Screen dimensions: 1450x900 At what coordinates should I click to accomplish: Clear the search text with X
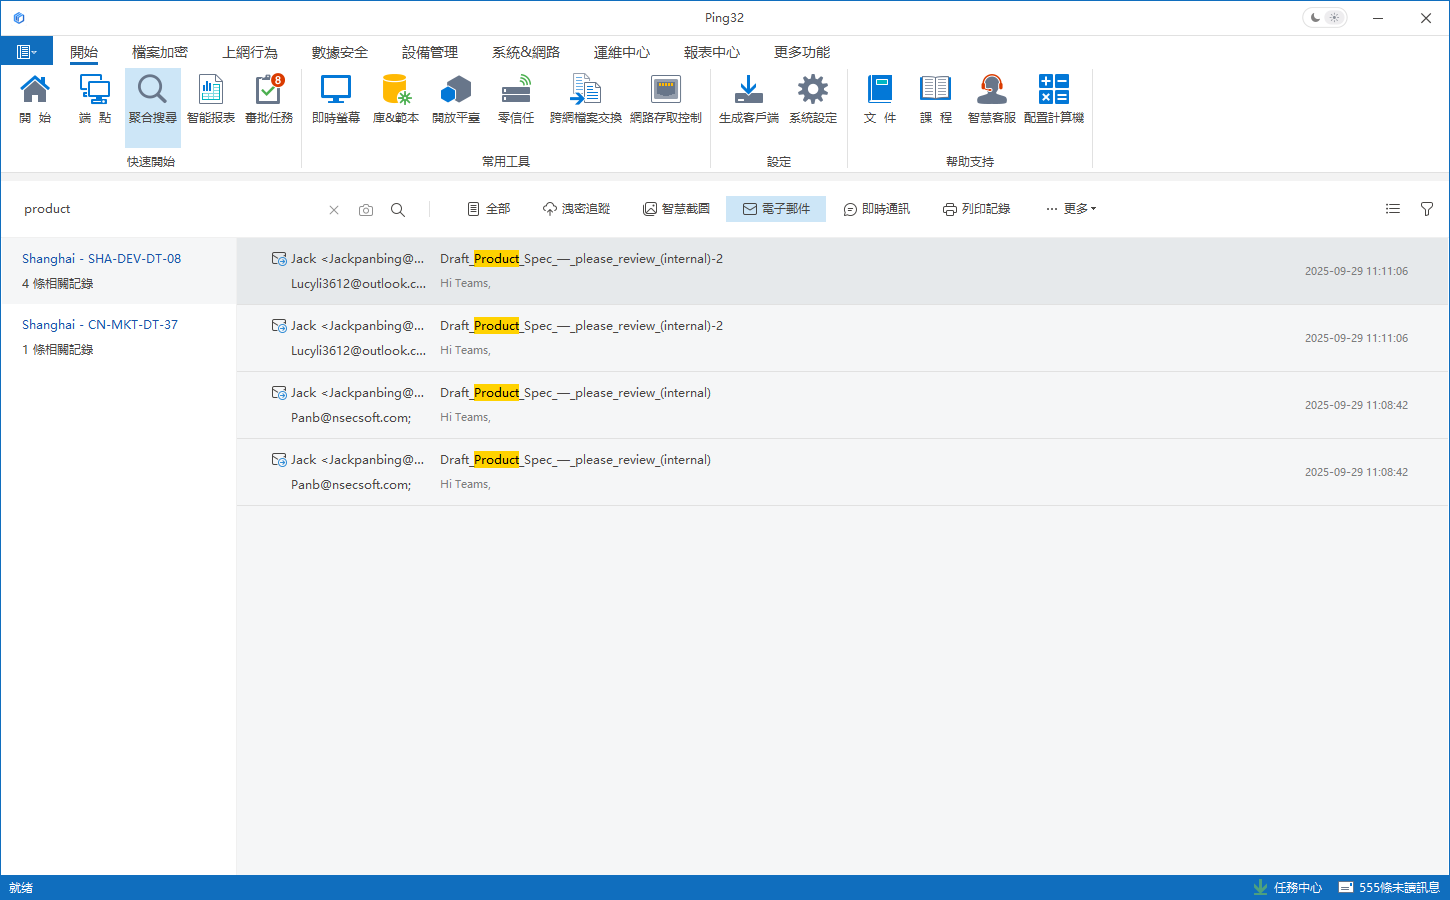(x=334, y=210)
